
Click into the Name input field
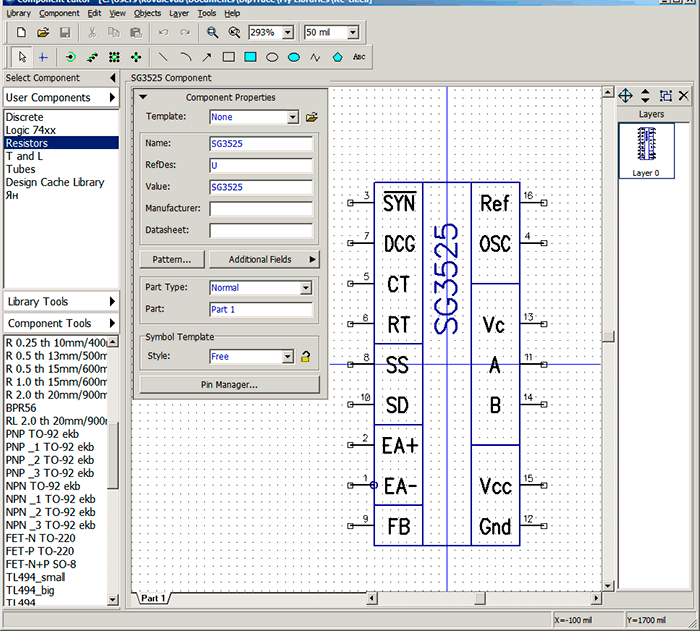point(261,144)
